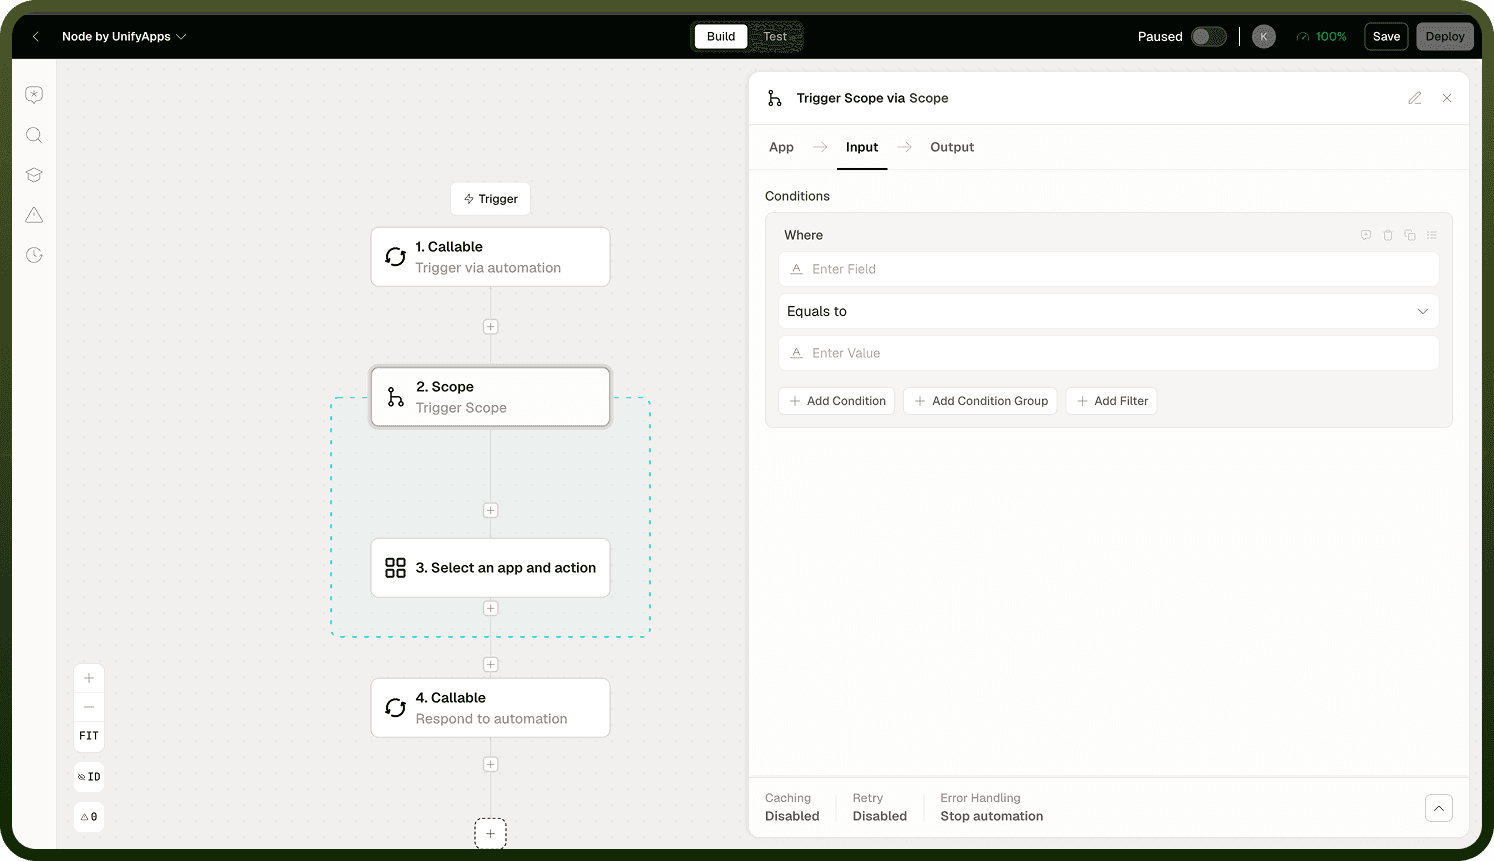Open the graduation cap learning icon

click(x=34, y=175)
